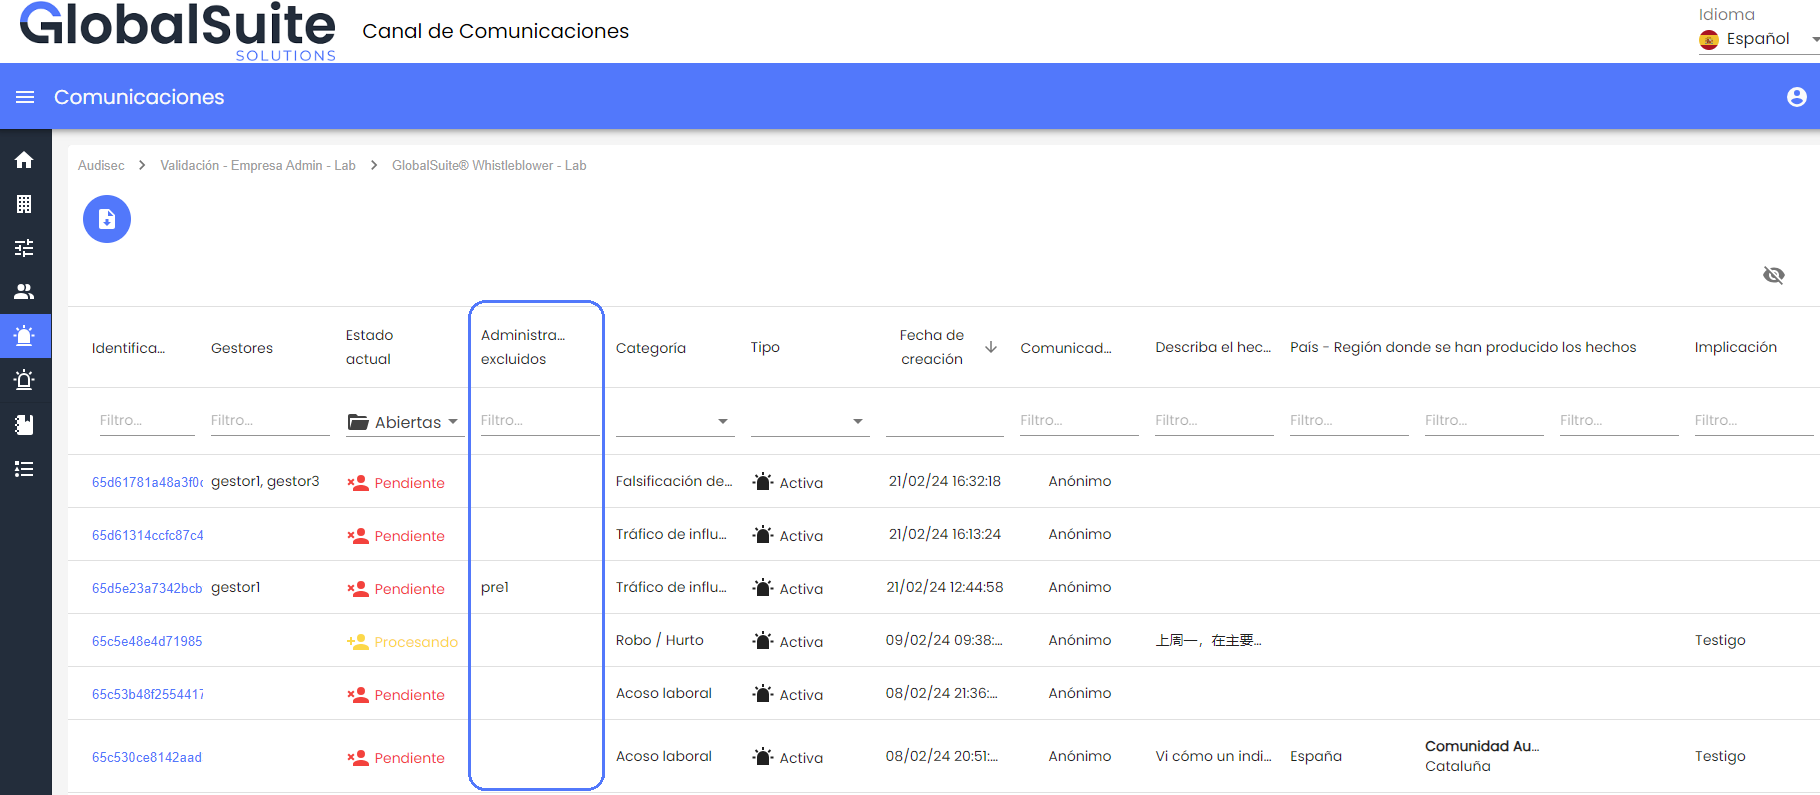Expand the Categoría filter dropdown
The height and width of the screenshot is (795, 1820).
(675, 422)
